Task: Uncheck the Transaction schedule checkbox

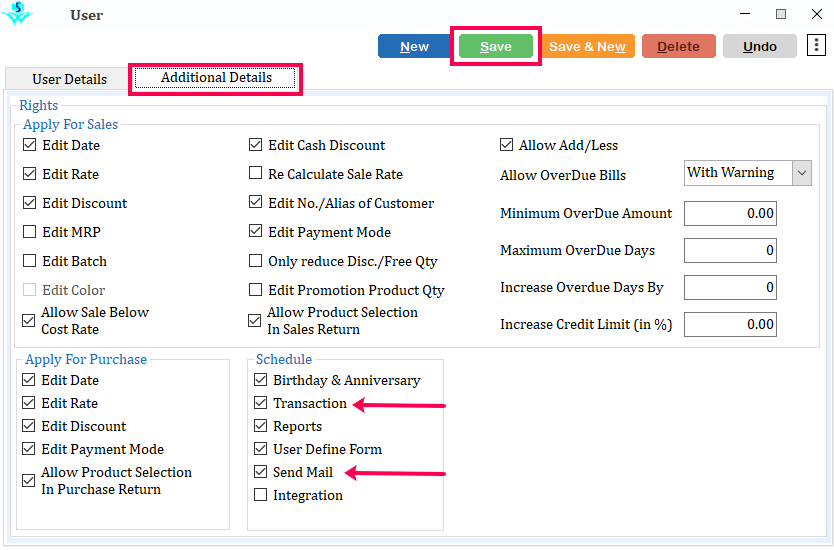Action: pyautogui.click(x=261, y=403)
